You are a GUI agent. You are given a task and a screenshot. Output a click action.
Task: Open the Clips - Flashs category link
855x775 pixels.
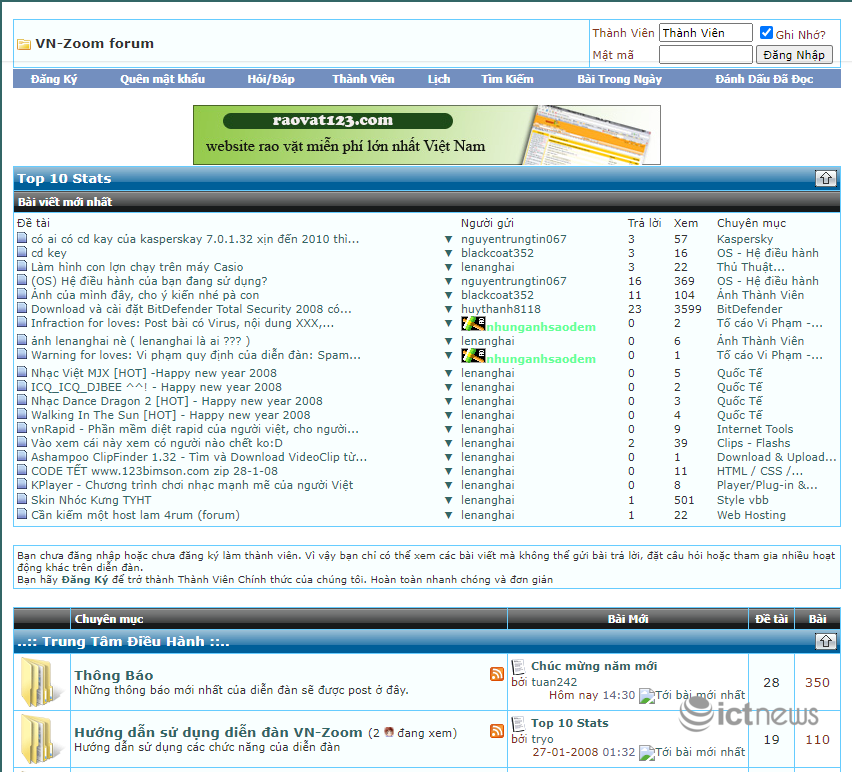753,443
